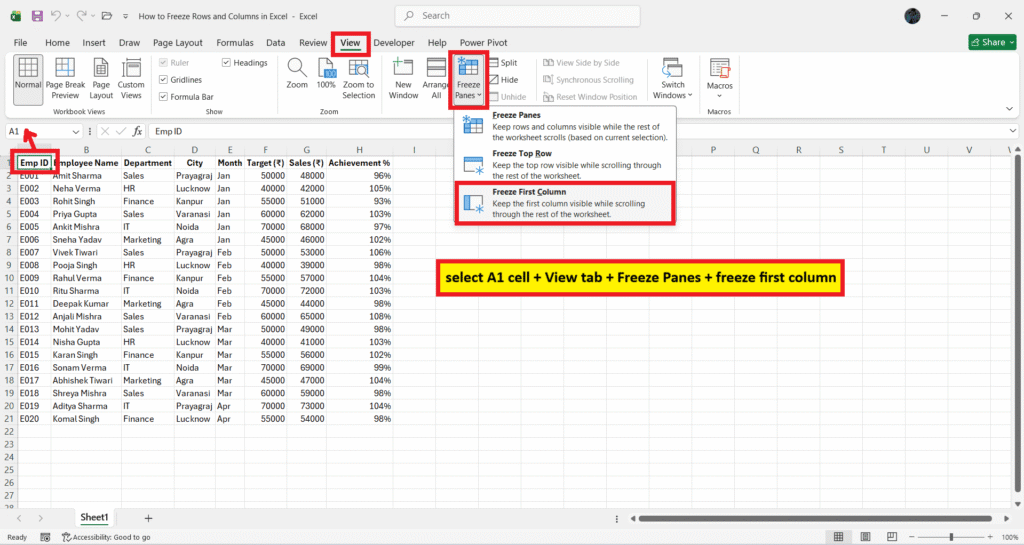Click macro recording icon in status bar
This screenshot has width=1024, height=545.
[x=45, y=537]
